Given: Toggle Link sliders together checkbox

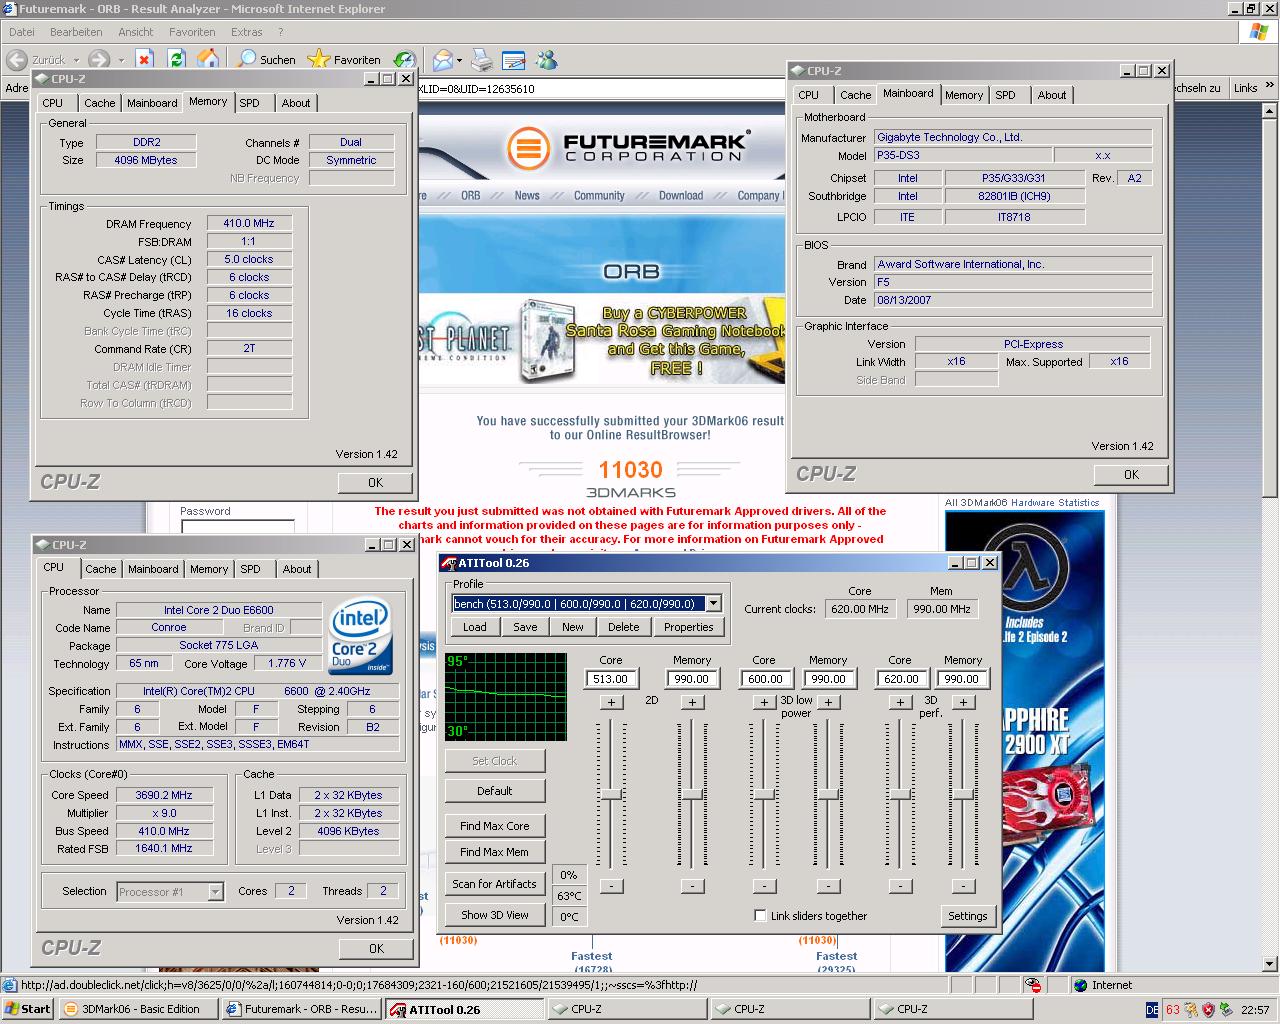Looking at the screenshot, I should (x=760, y=916).
